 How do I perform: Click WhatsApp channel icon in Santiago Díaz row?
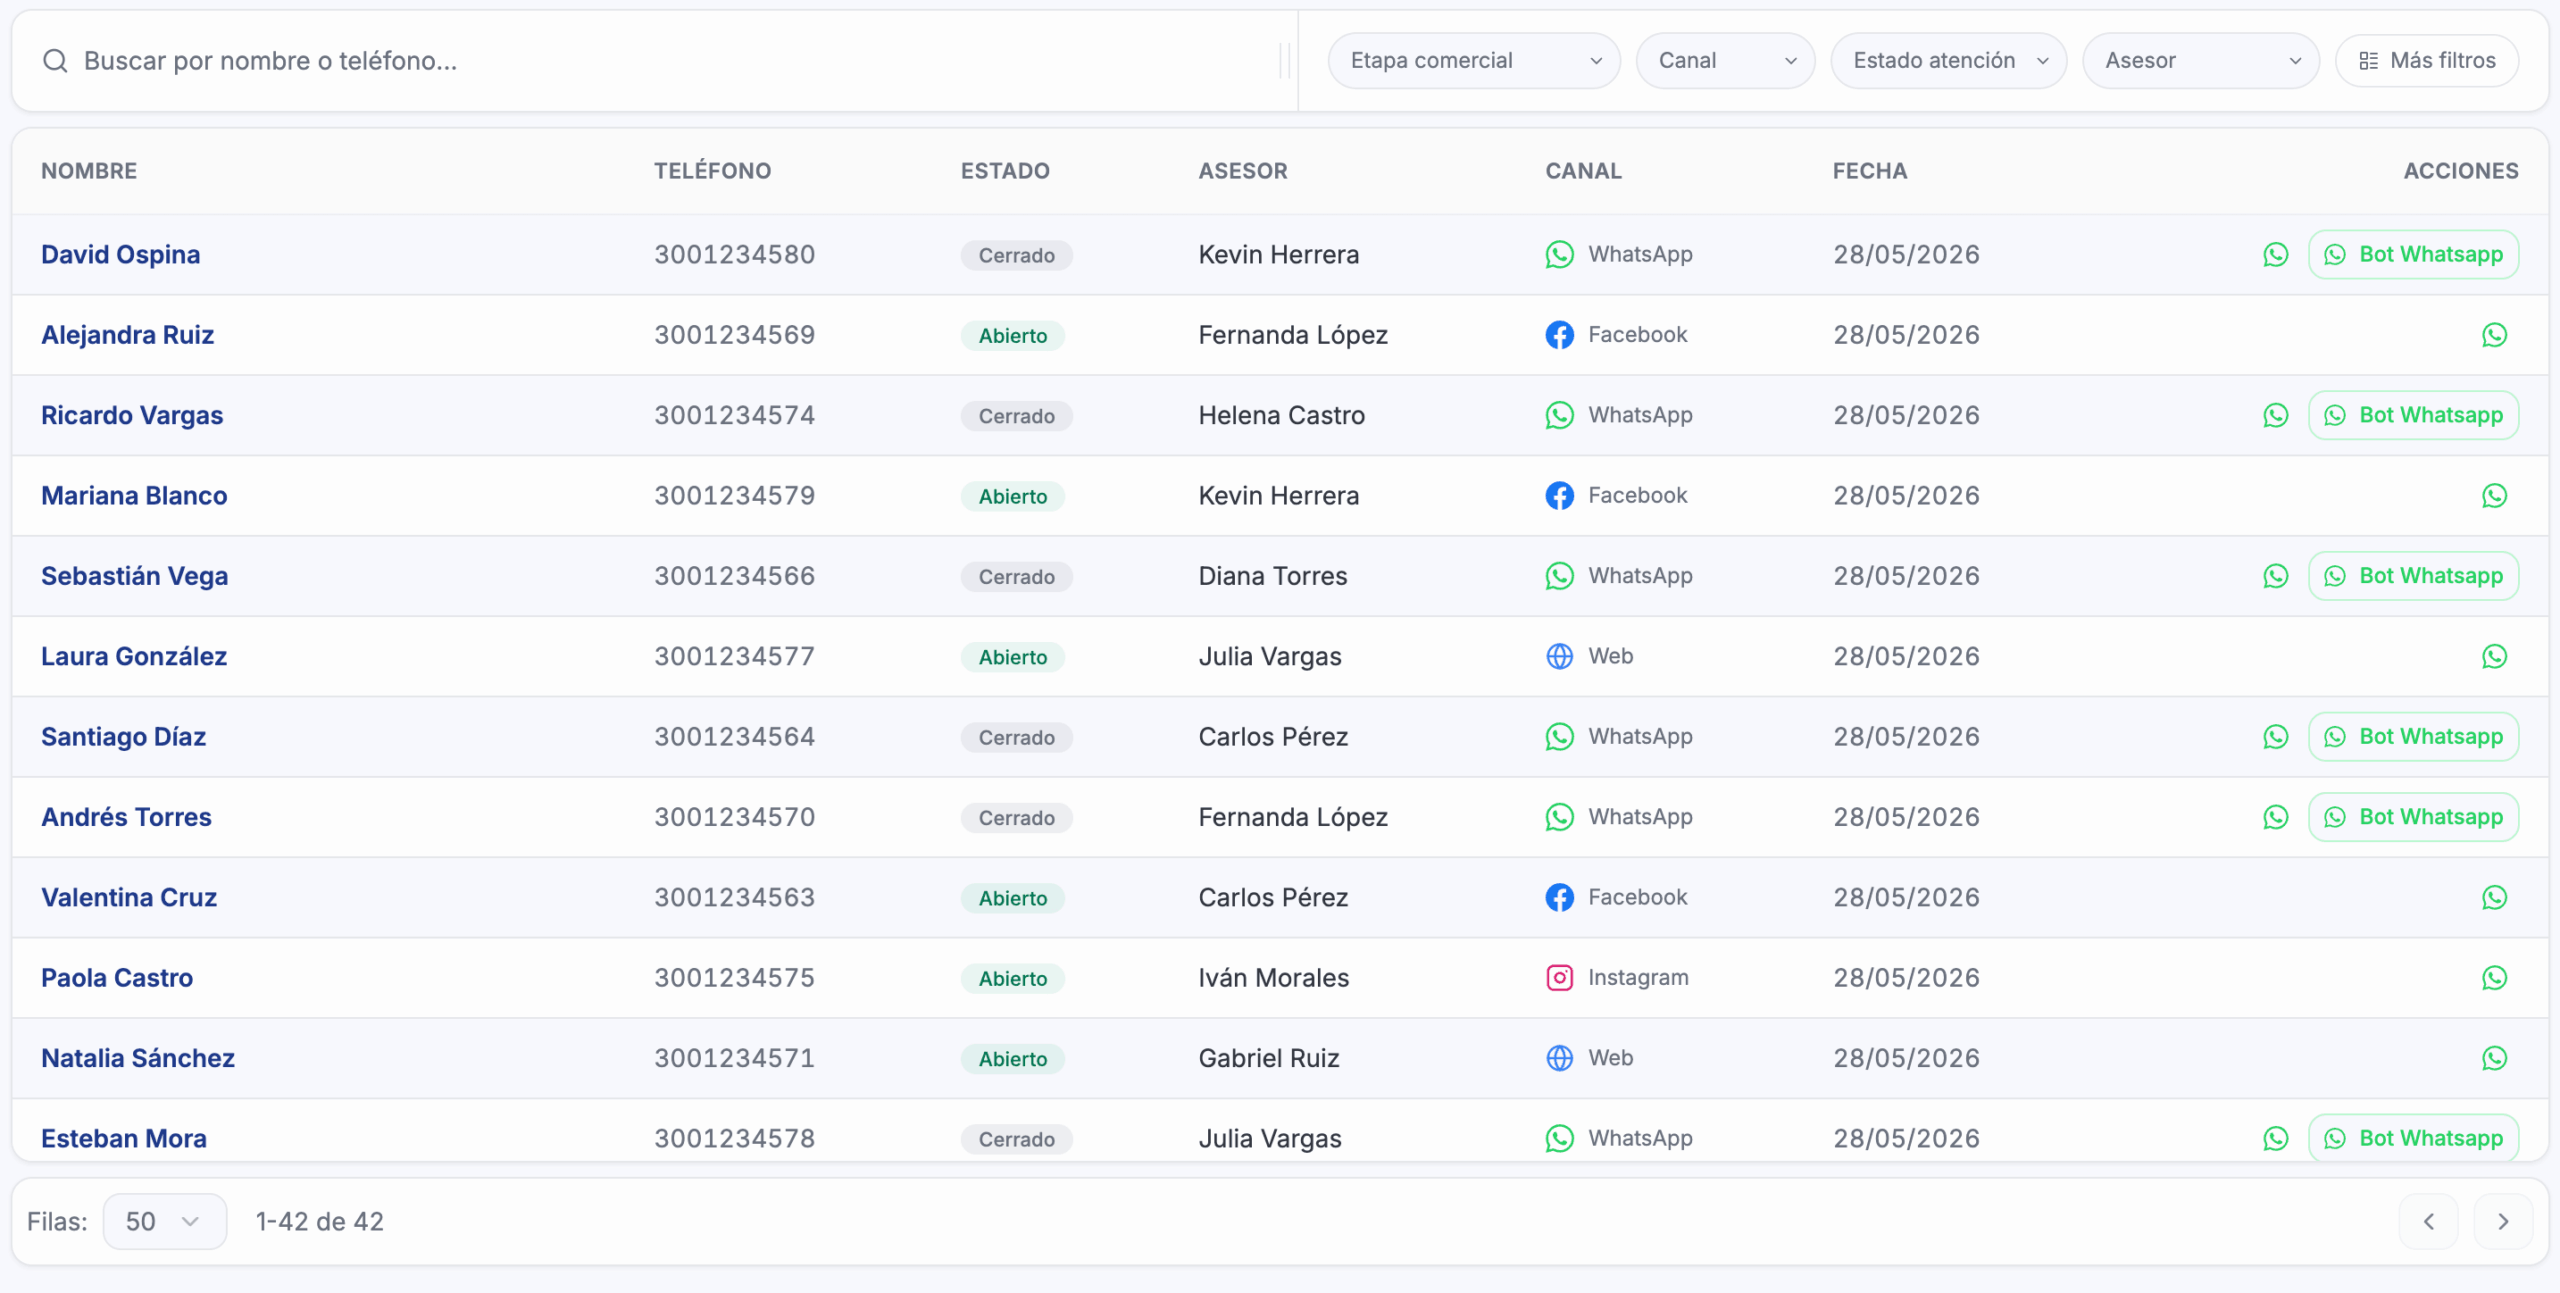tap(1559, 737)
